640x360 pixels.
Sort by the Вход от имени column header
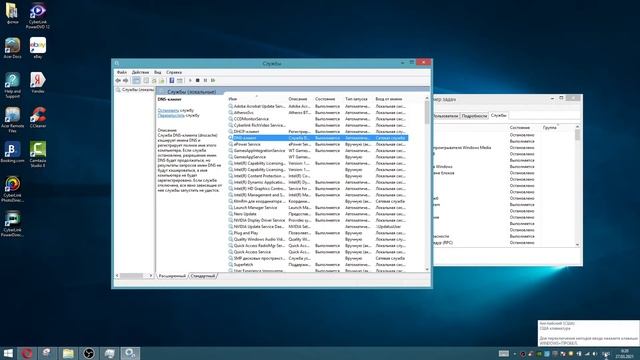[389, 99]
